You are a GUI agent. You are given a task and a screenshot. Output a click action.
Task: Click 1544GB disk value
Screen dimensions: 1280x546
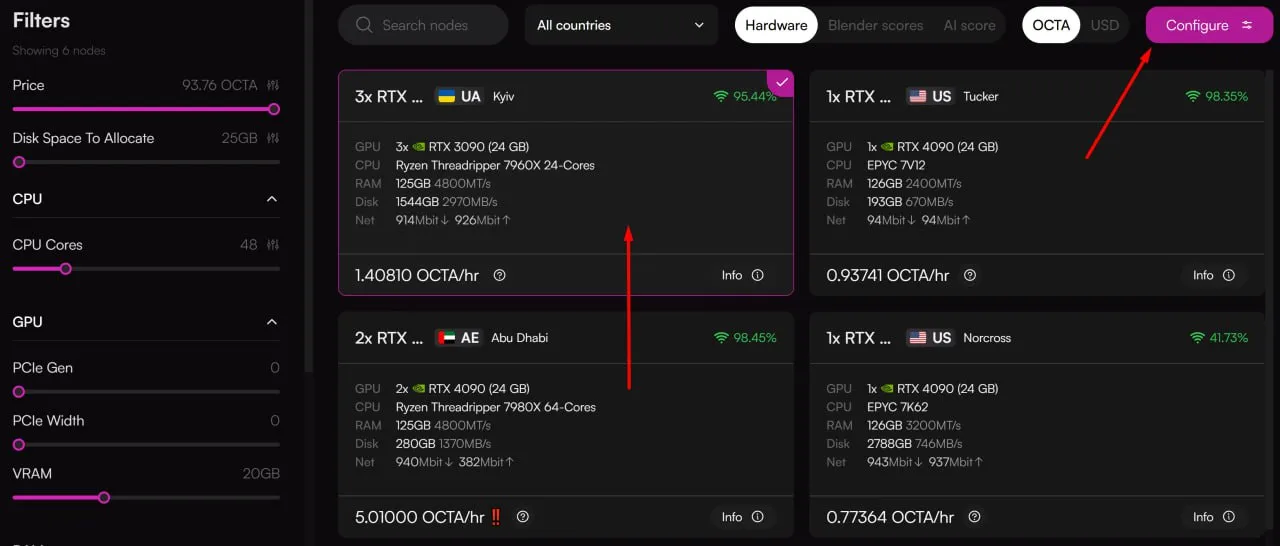click(417, 202)
